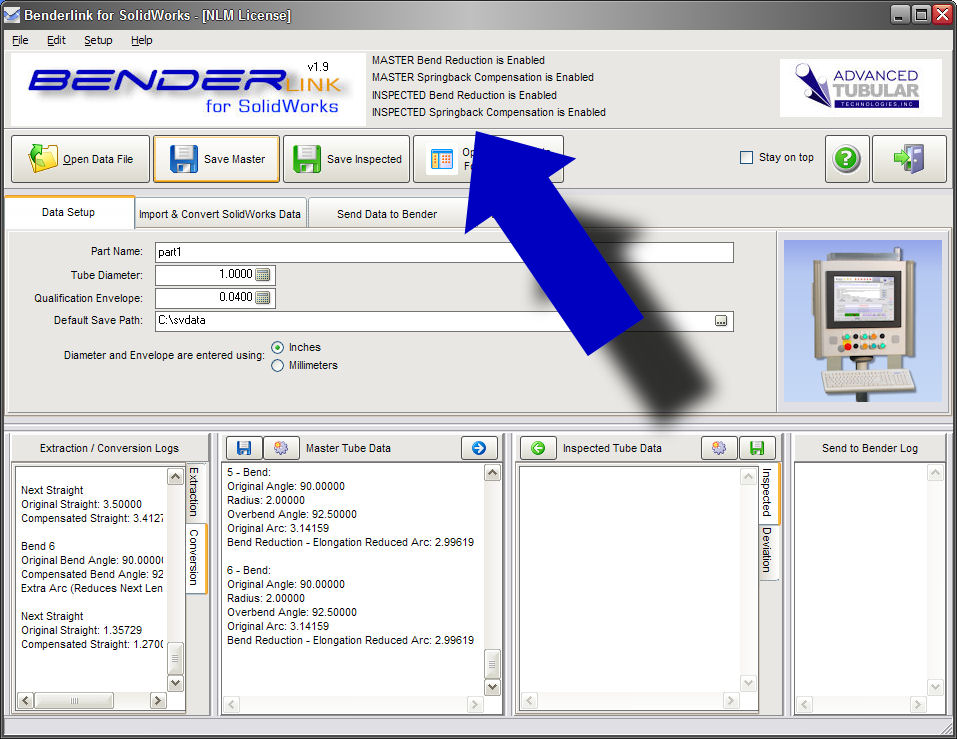Click the Part Name input field

[443, 253]
